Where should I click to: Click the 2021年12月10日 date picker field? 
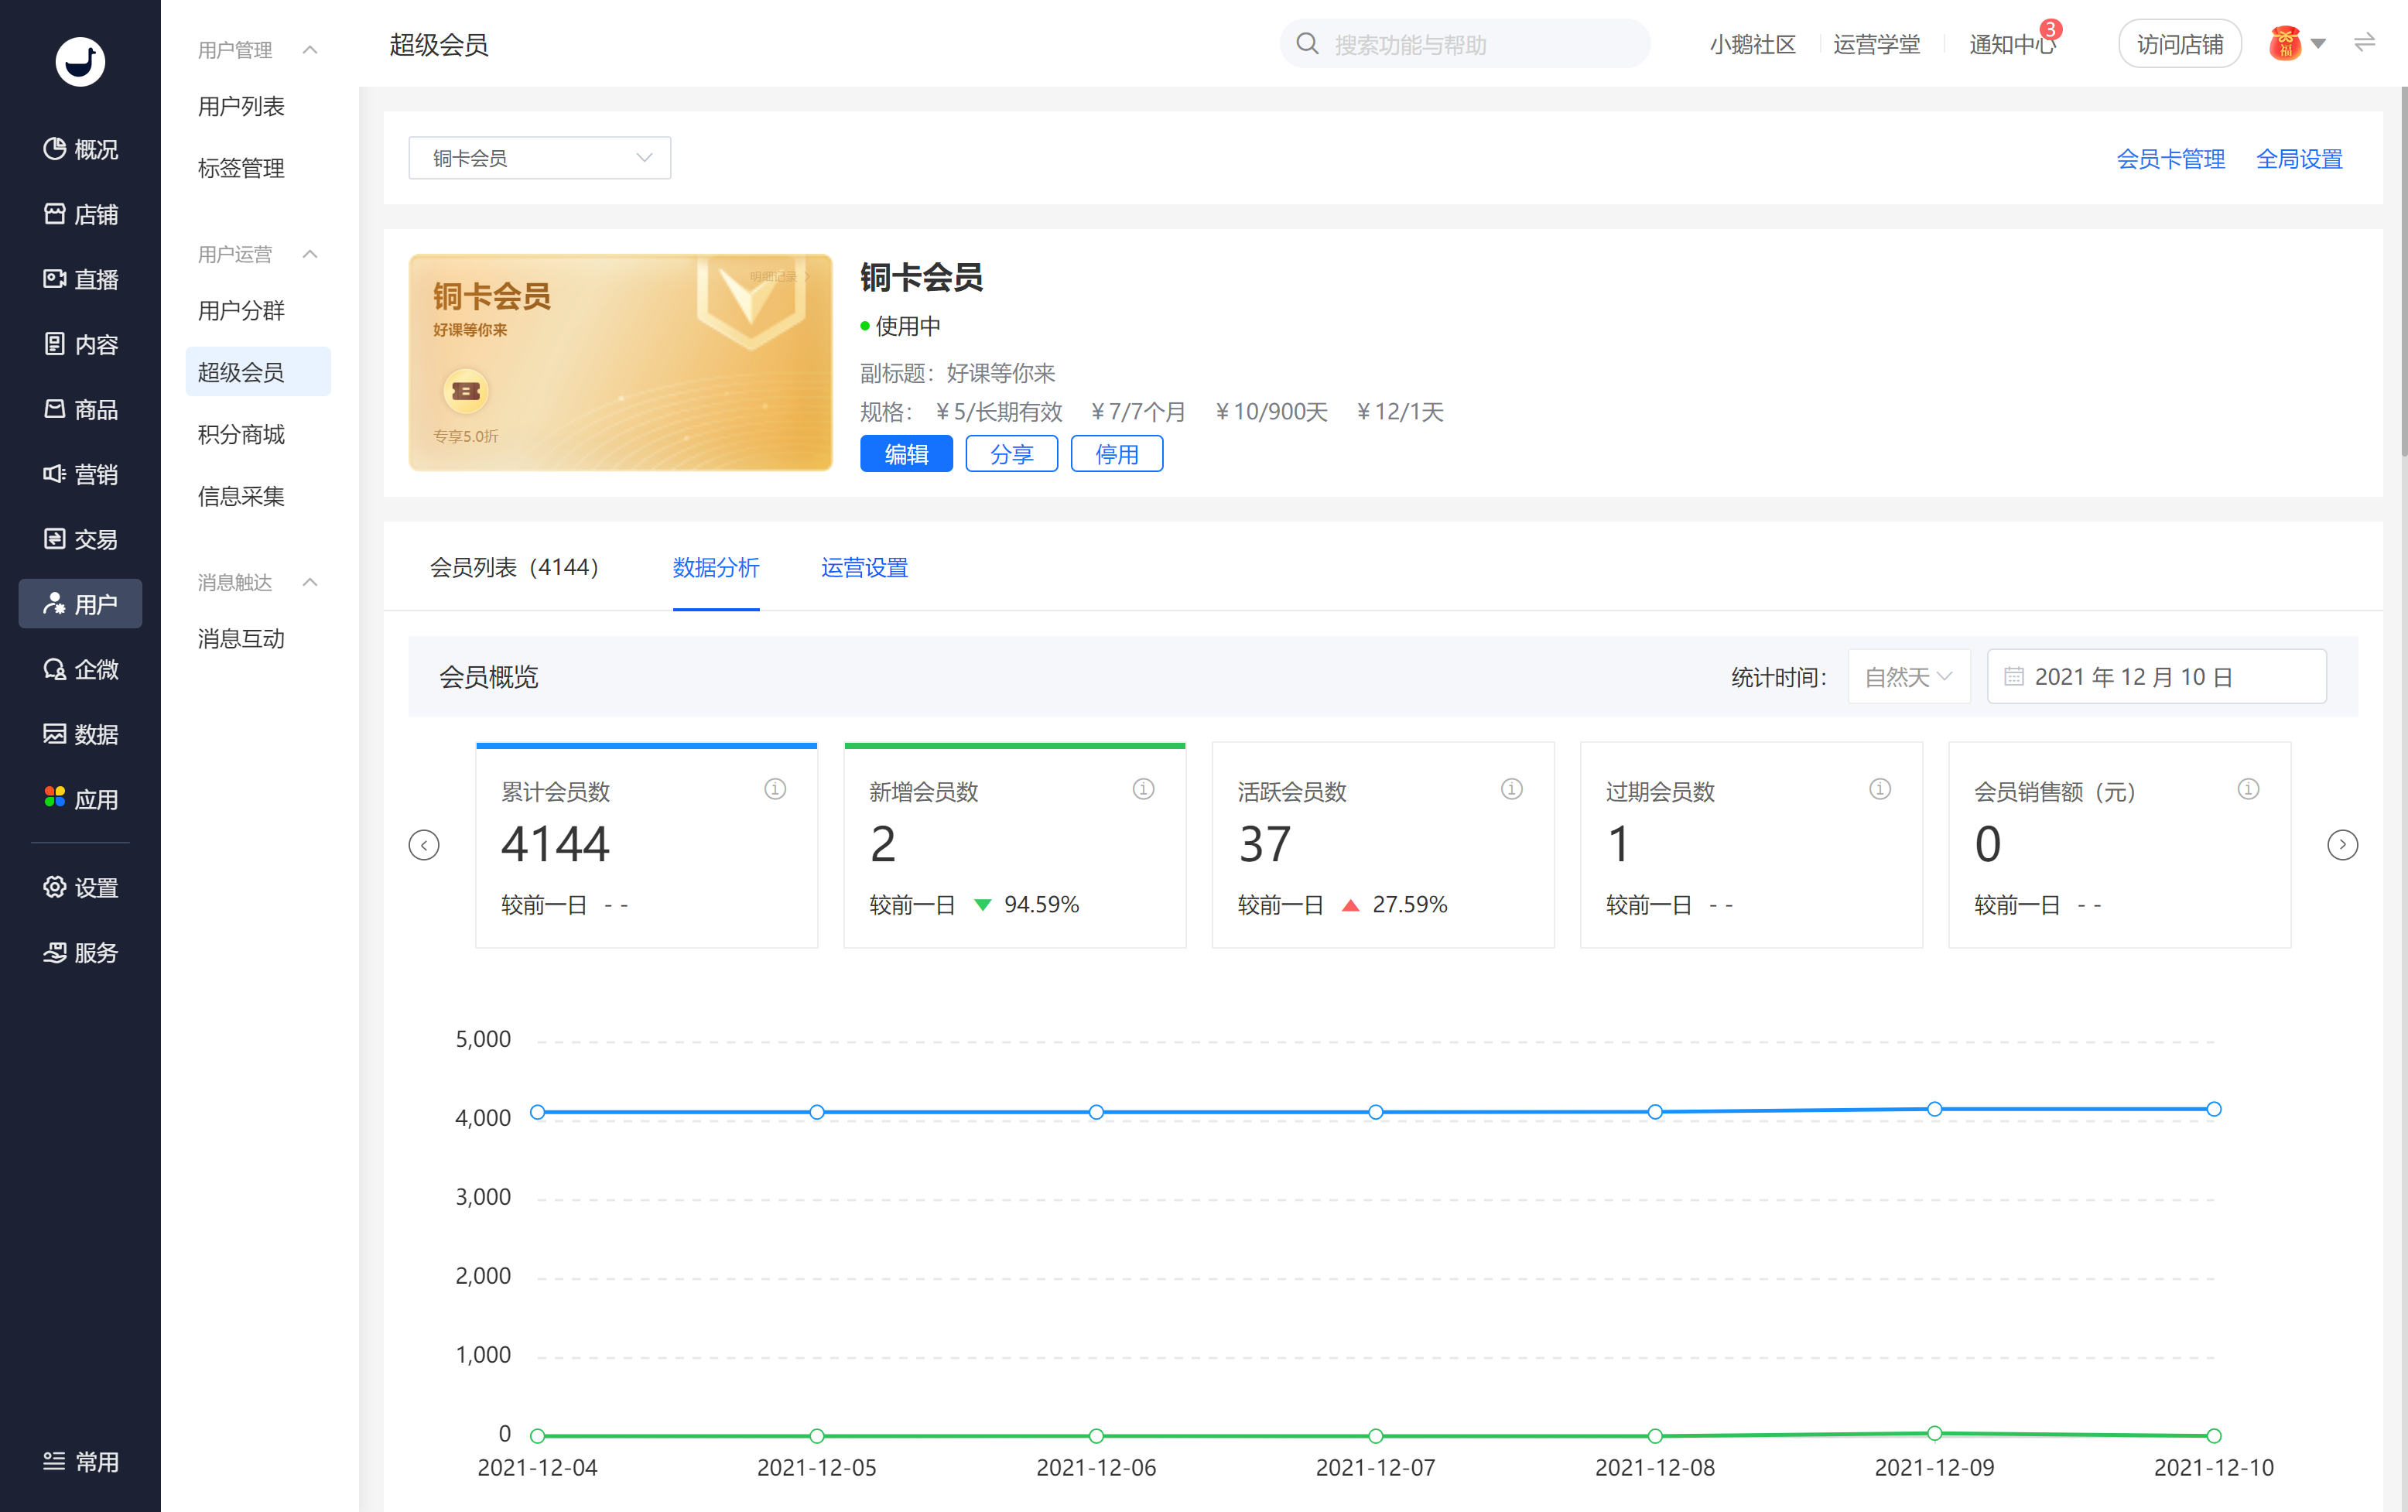click(x=2155, y=677)
